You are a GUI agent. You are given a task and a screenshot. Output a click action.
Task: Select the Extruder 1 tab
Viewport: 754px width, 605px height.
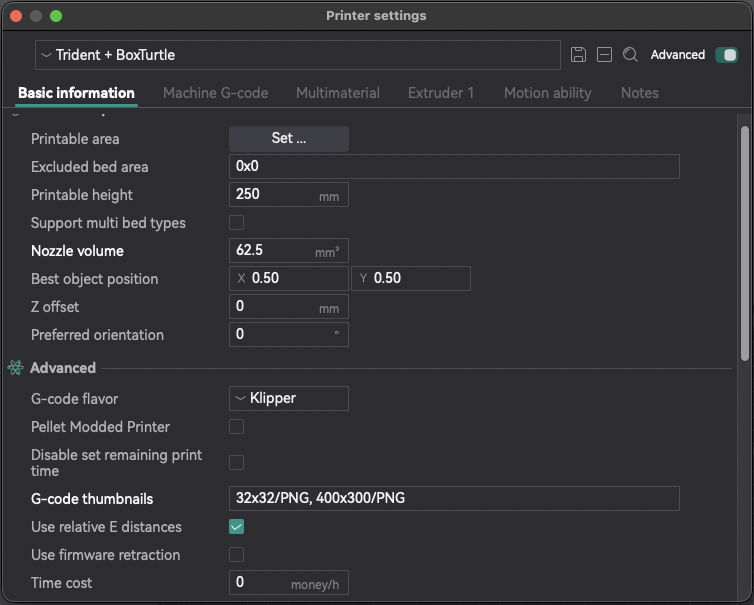[440, 93]
